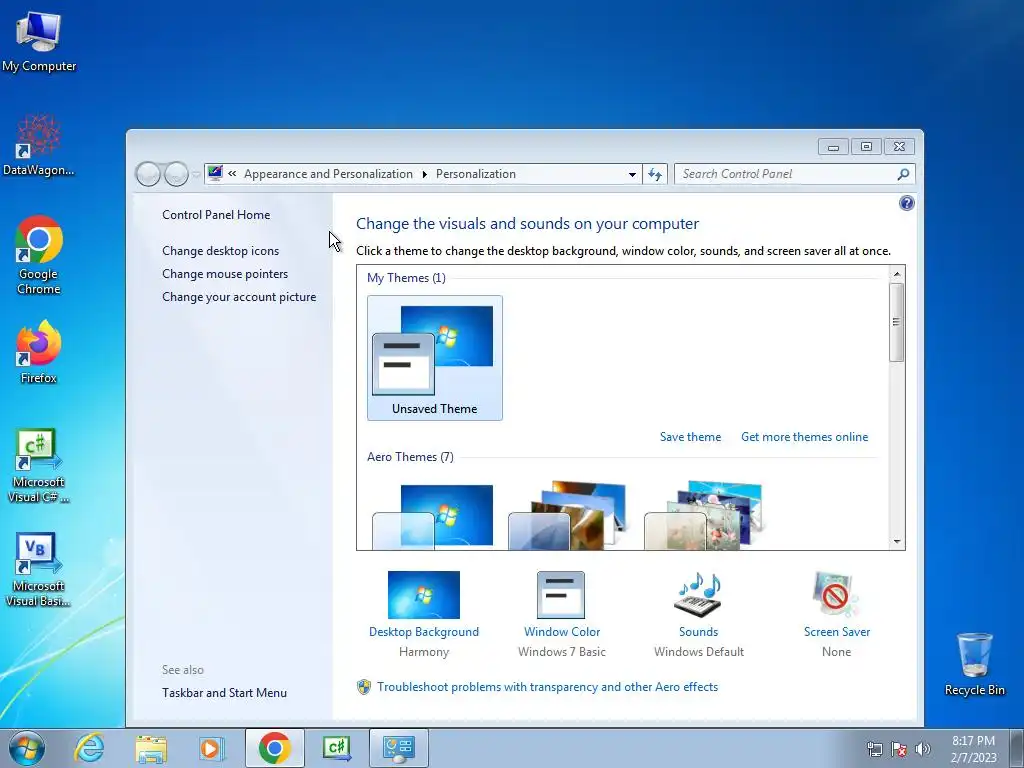Click the Forward navigation arrow button
1024x768 pixels.
176,174
